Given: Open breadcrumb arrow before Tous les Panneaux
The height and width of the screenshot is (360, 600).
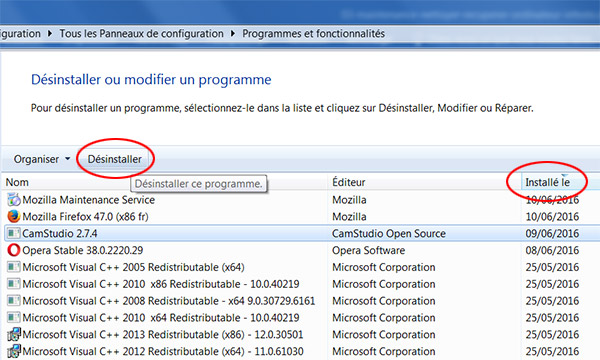Looking at the screenshot, I should [50, 34].
